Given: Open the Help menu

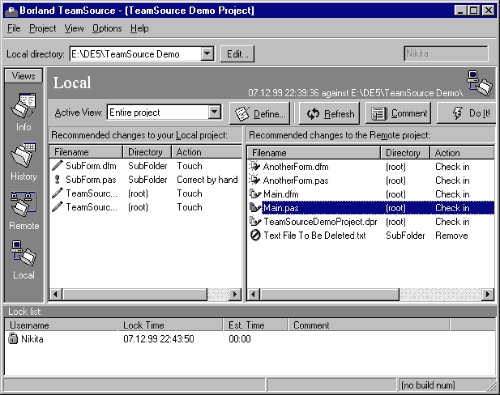Looking at the screenshot, I should point(139,28).
